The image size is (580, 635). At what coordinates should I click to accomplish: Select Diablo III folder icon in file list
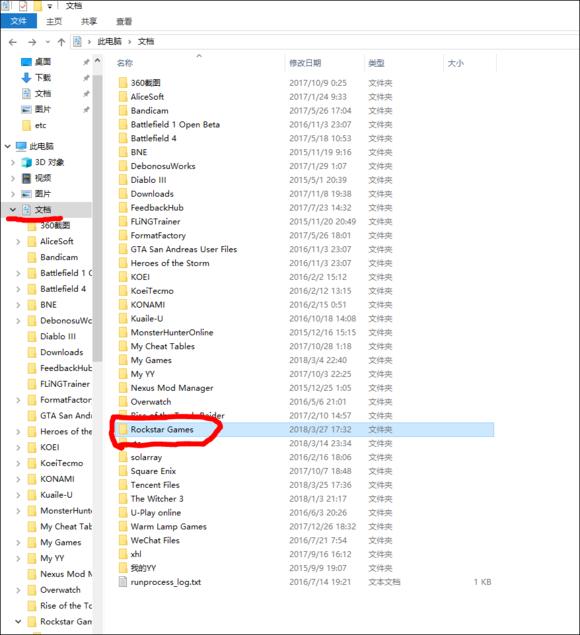(123, 180)
